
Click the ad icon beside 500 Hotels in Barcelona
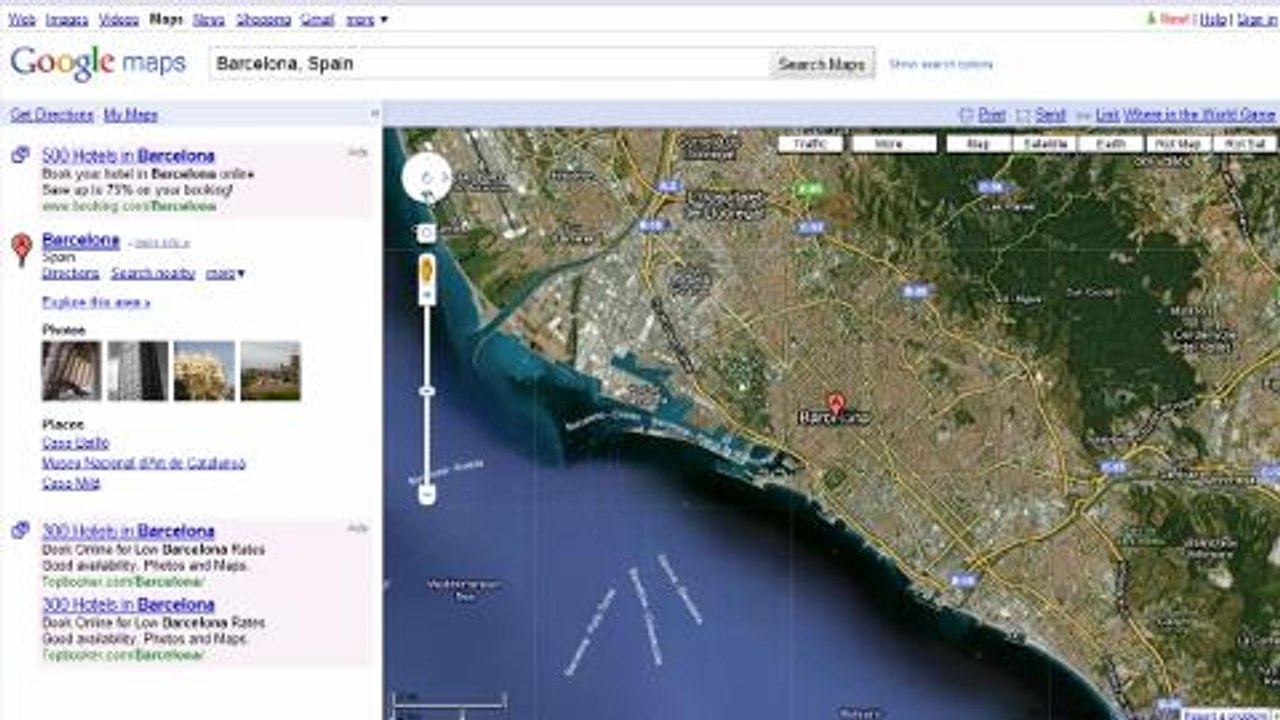pos(21,155)
